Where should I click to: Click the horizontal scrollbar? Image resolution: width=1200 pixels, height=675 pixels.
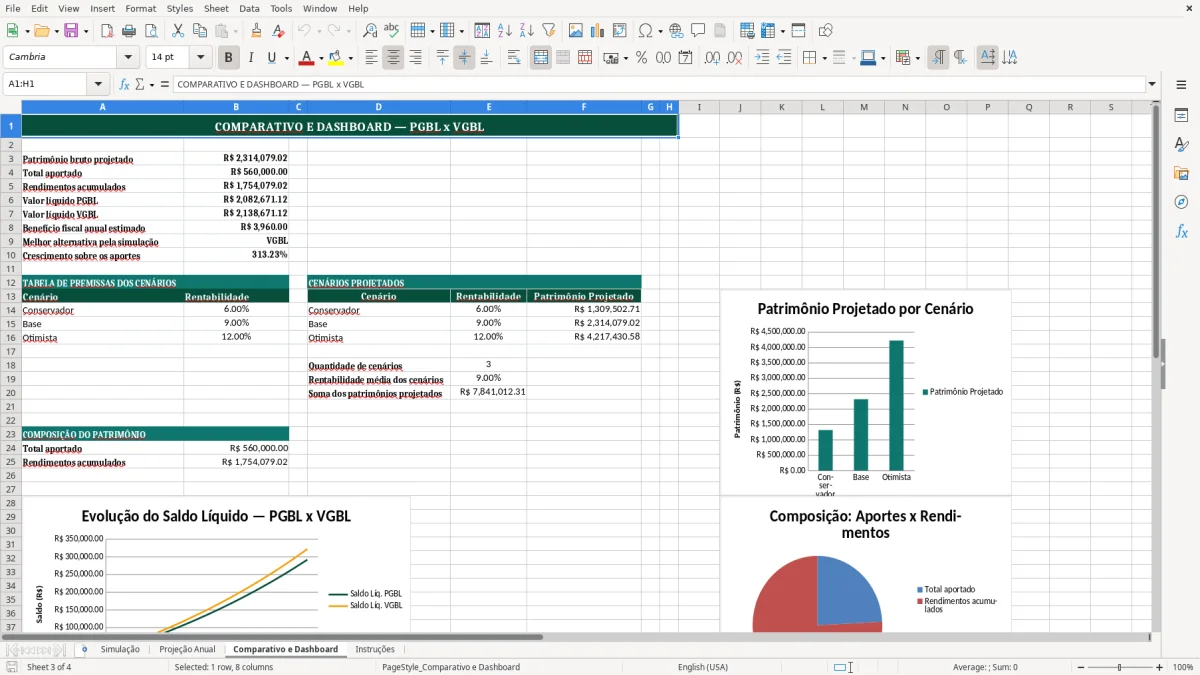(x=272, y=636)
